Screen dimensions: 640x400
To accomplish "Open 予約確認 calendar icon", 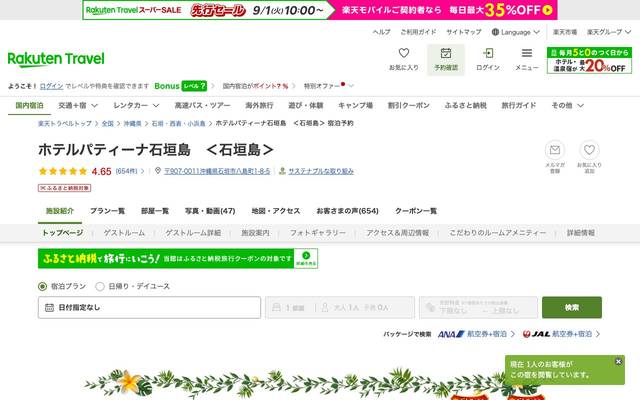I will click(x=446, y=53).
